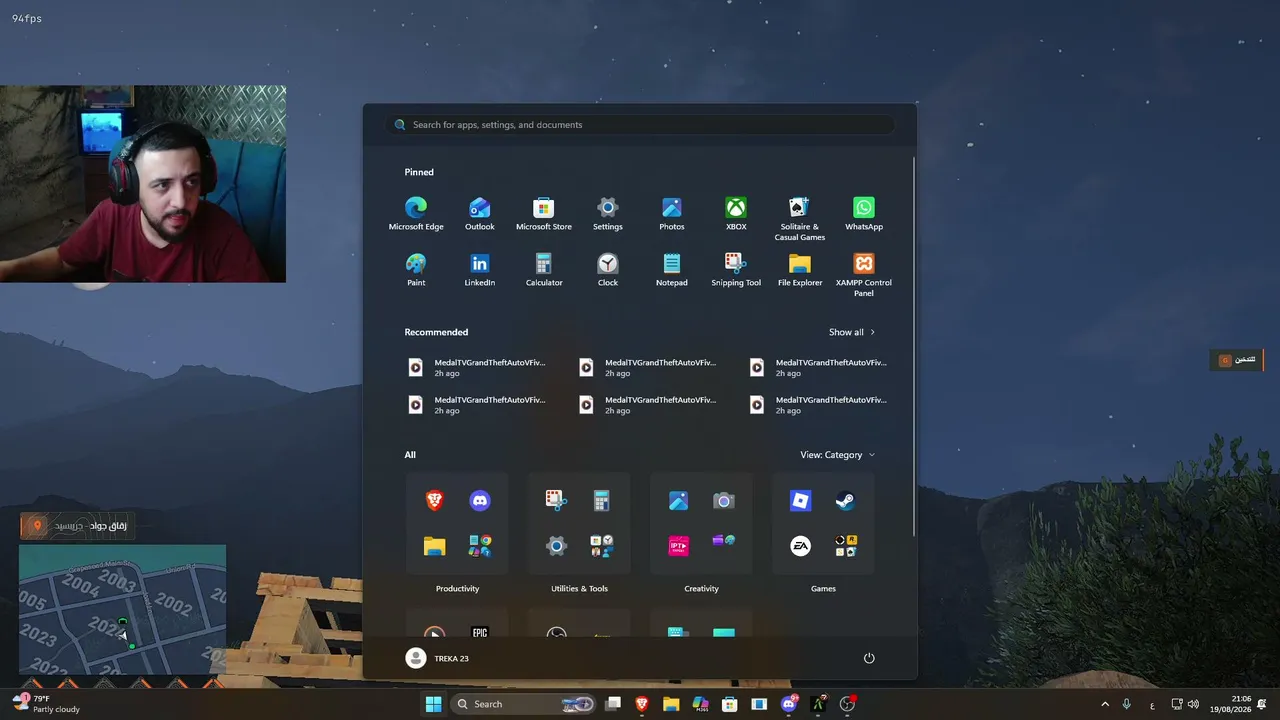Open the pink IPTV app in Creativity
Image resolution: width=1280 pixels, height=720 pixels.
pyautogui.click(x=678, y=546)
